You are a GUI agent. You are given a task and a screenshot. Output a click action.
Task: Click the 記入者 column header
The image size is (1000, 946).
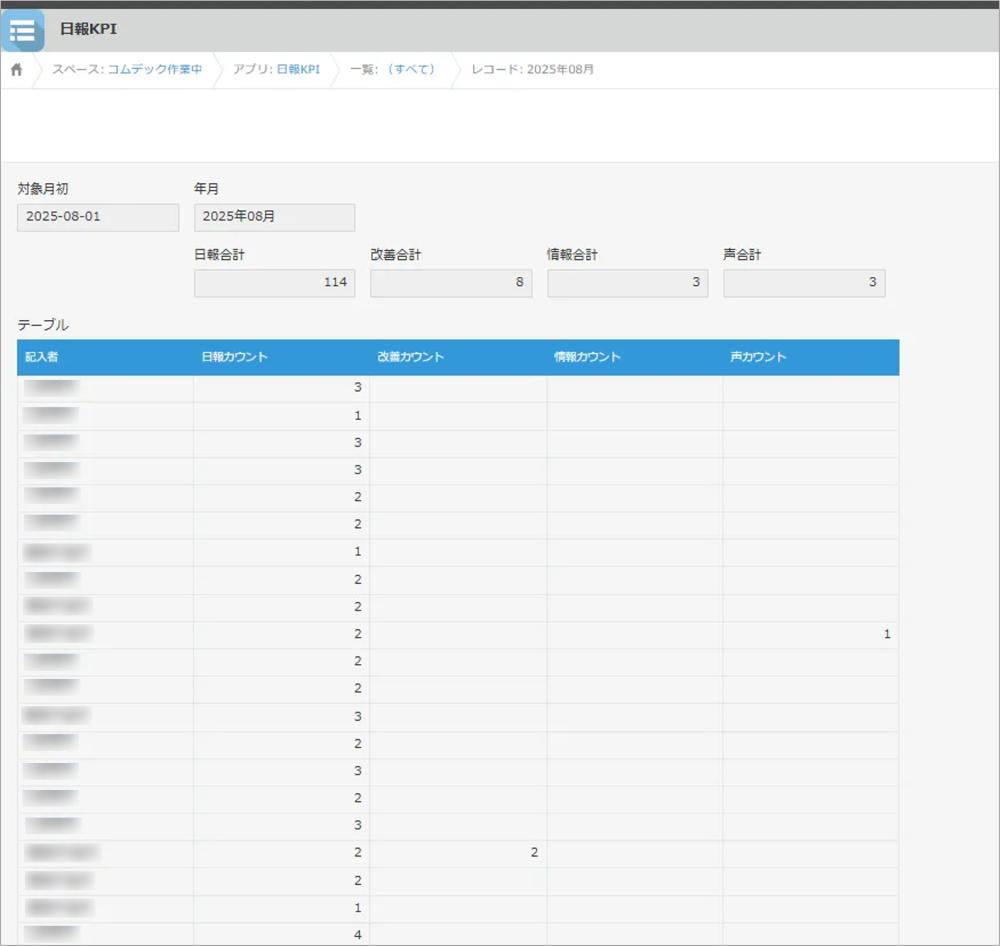105,357
